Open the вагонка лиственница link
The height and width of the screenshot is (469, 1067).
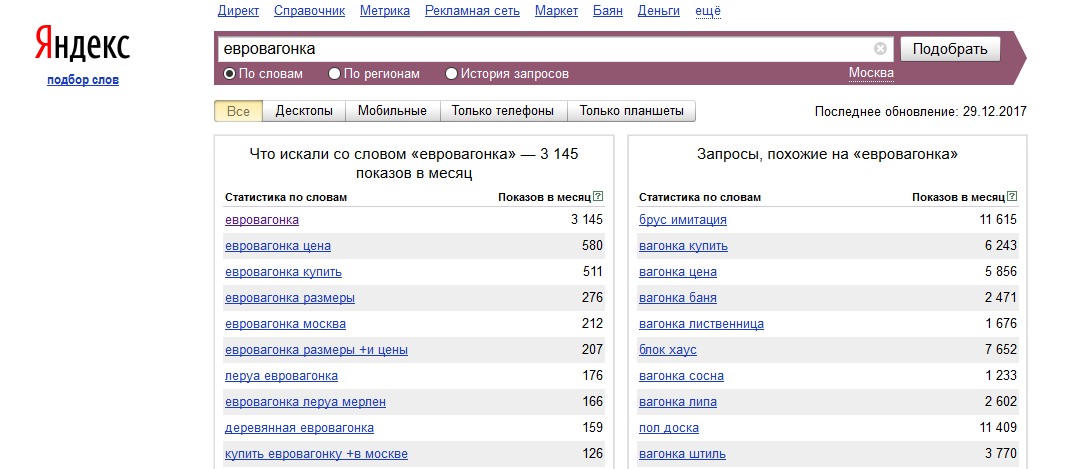pyautogui.click(x=702, y=323)
